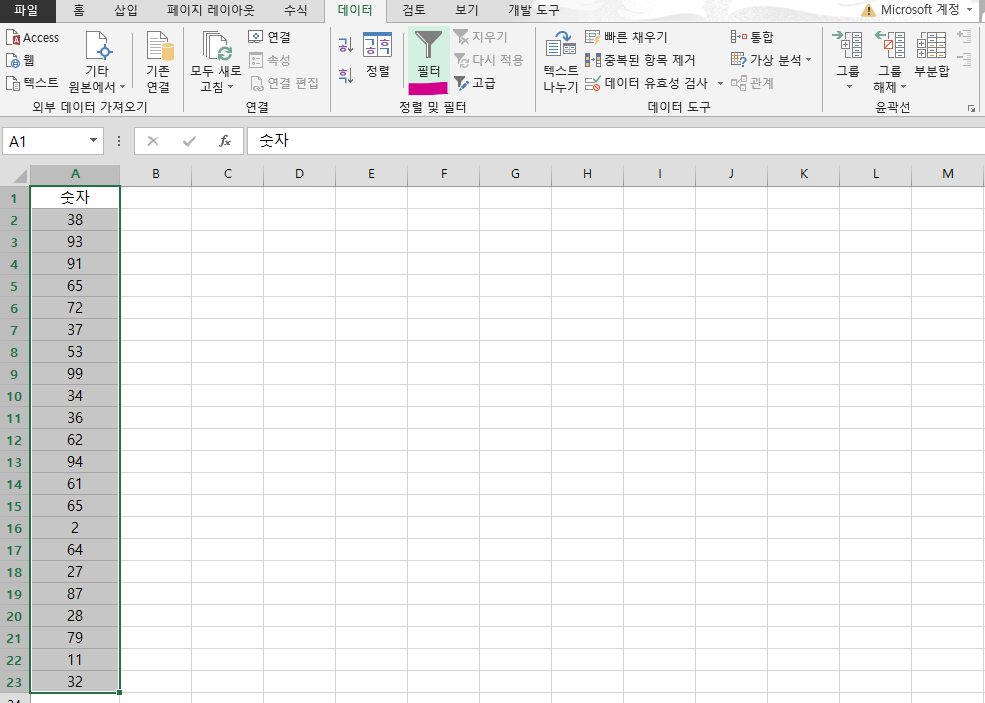Switch to the 홈 (Home) tab

[x=79, y=10]
